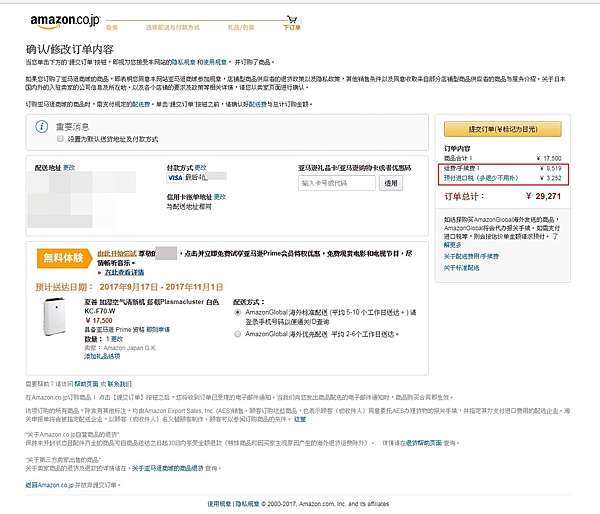Click the yellow submit order button
This screenshot has height=514, width=600.
[x=502, y=129]
